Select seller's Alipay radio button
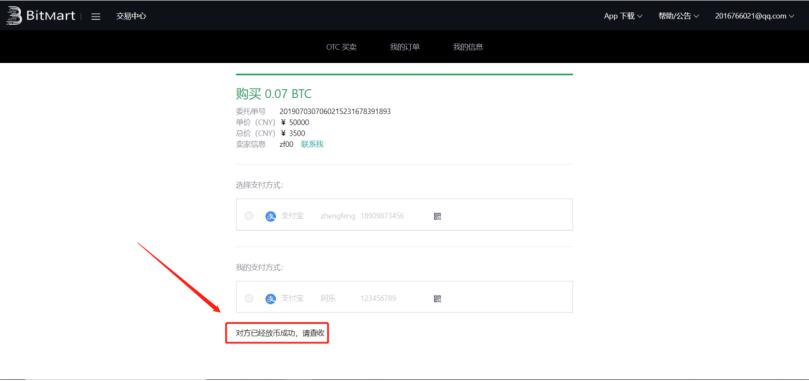This screenshot has width=809, height=381. (249, 216)
